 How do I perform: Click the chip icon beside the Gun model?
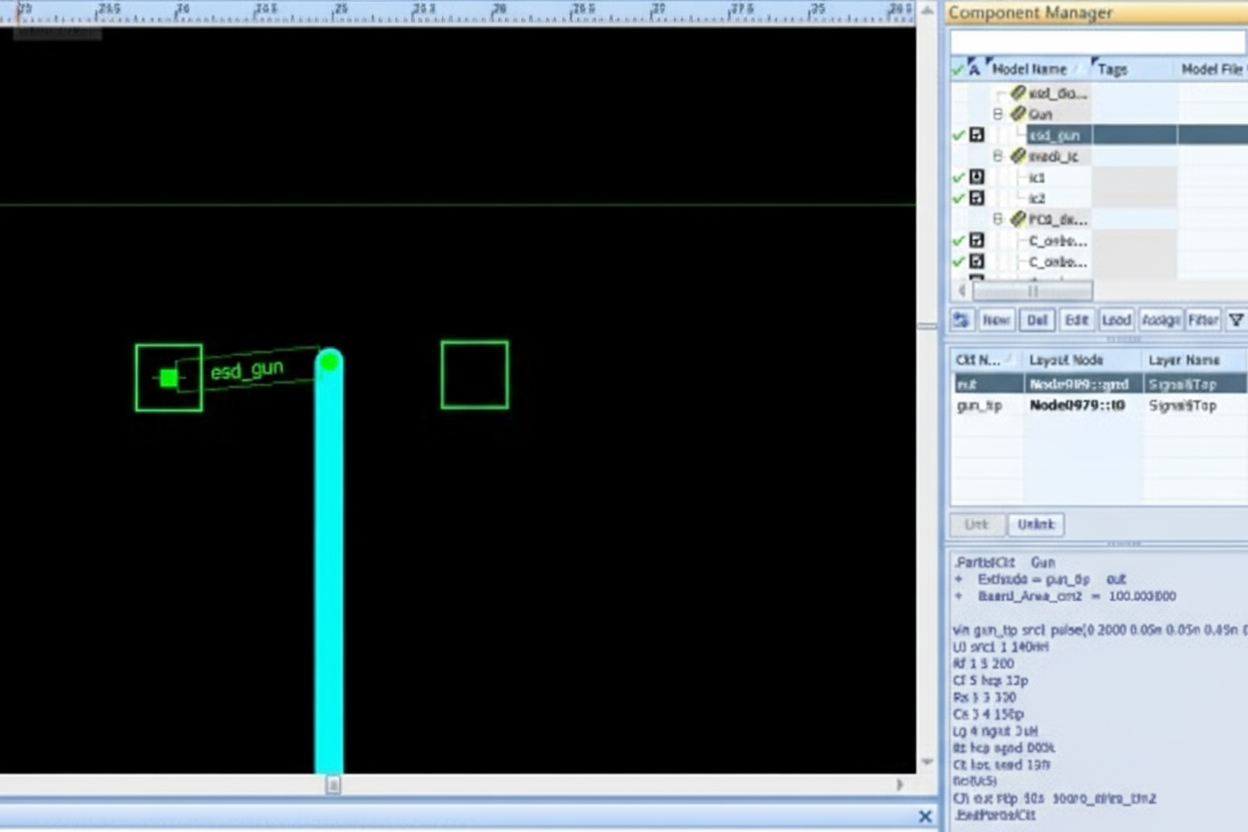click(x=1017, y=114)
